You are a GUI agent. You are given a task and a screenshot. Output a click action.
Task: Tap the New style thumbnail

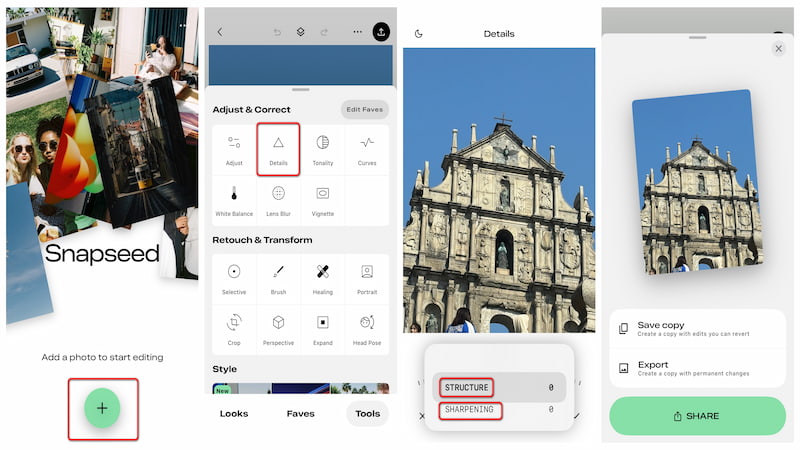(242, 388)
